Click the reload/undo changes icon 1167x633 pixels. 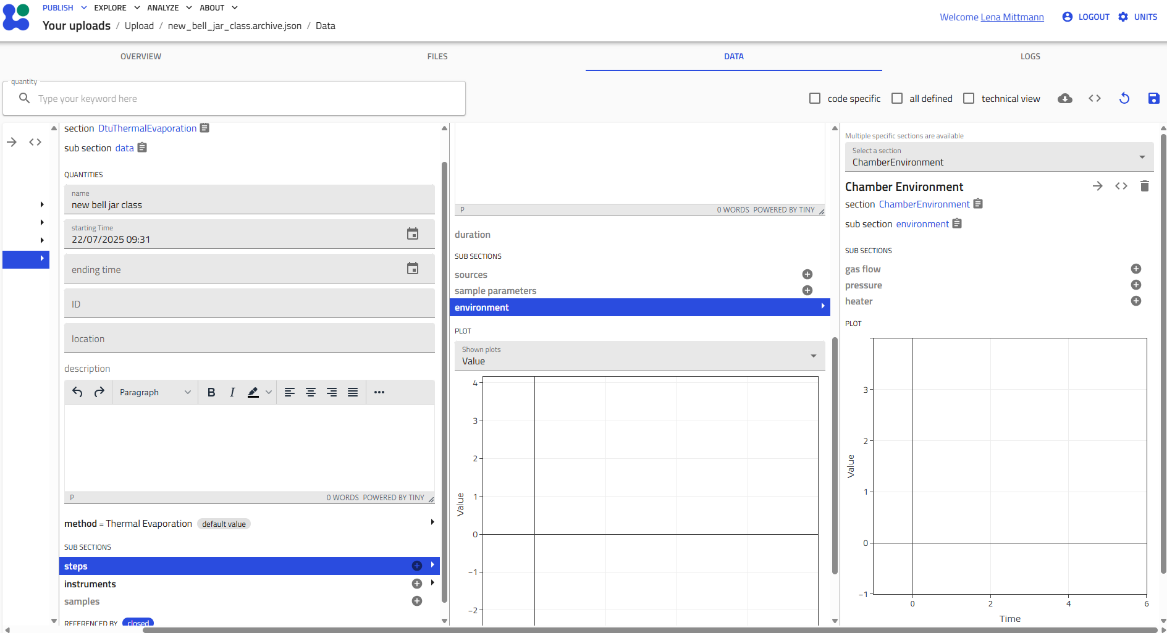click(x=1124, y=98)
